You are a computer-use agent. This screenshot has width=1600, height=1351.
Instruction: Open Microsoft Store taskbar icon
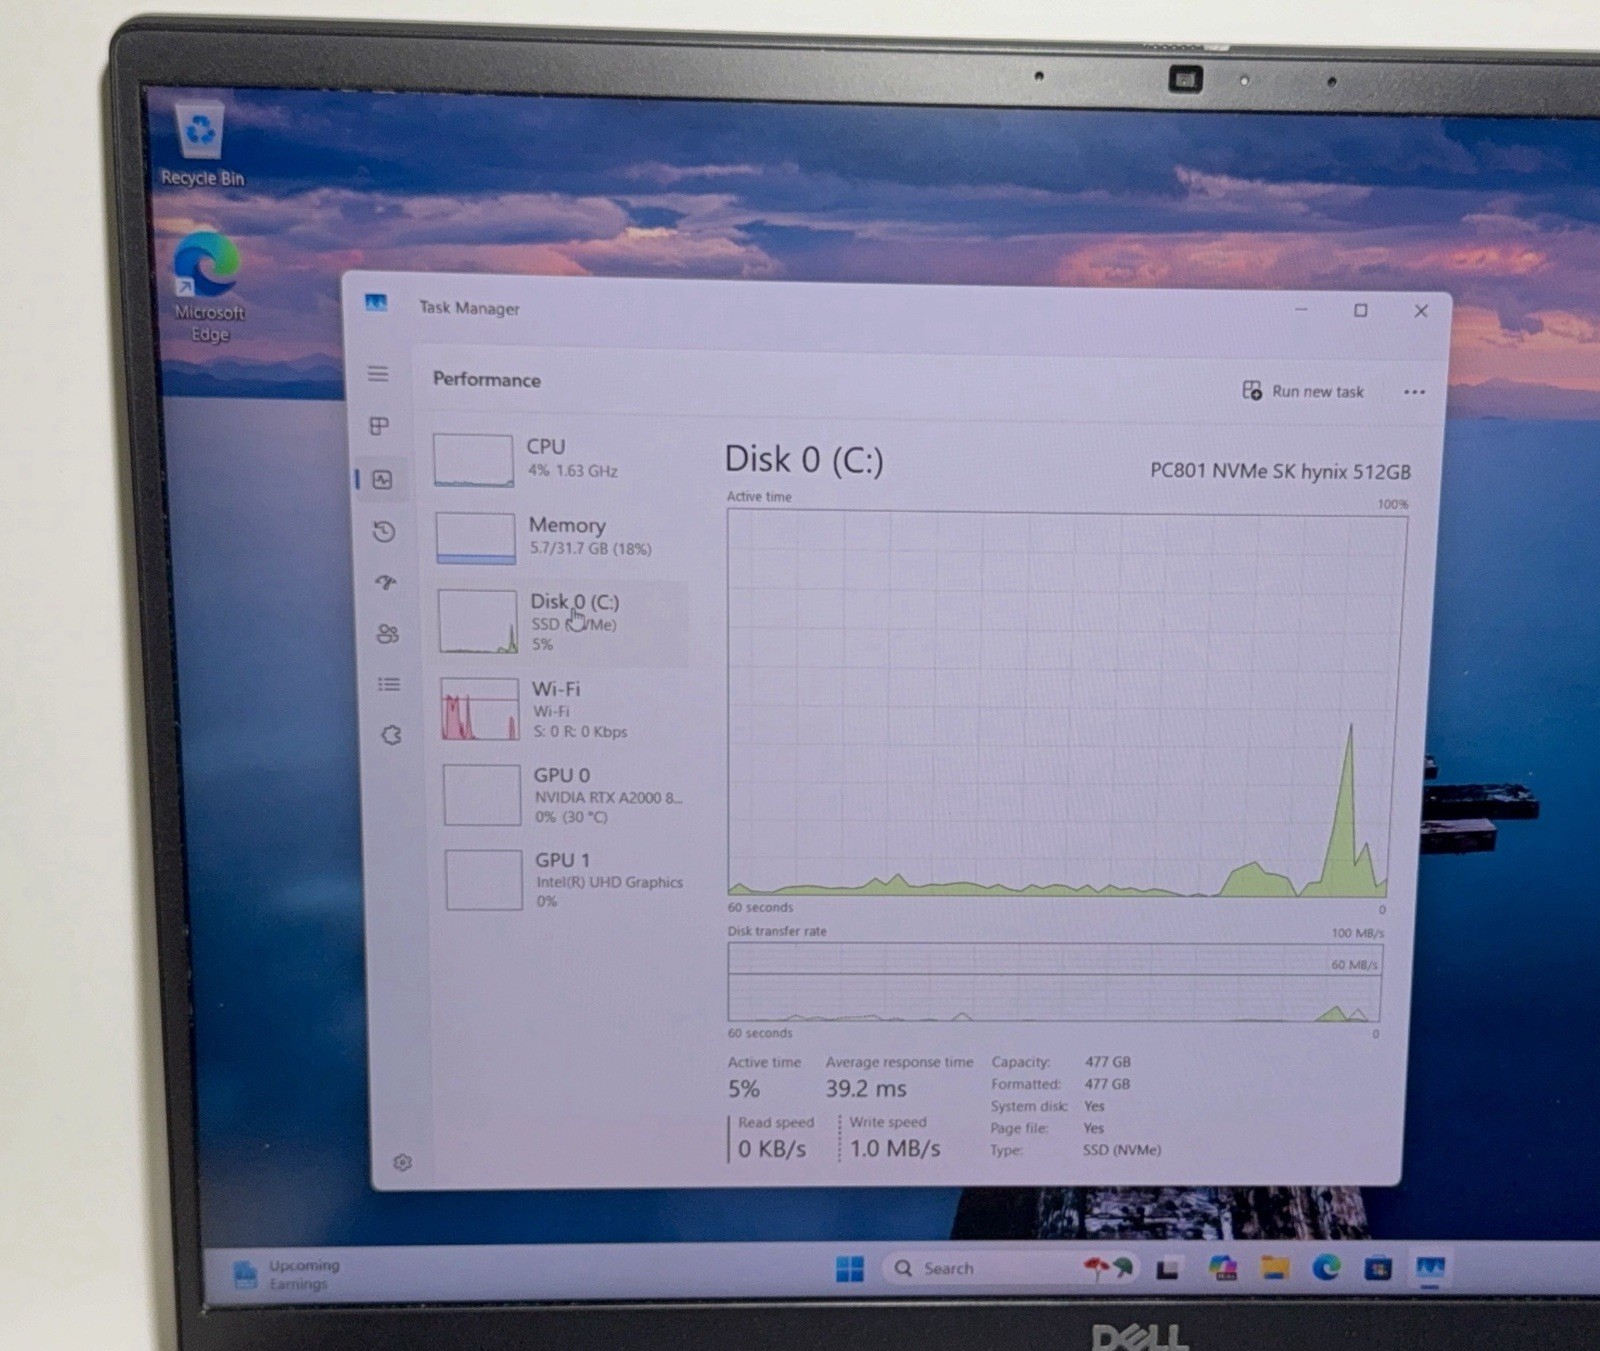(1378, 1269)
